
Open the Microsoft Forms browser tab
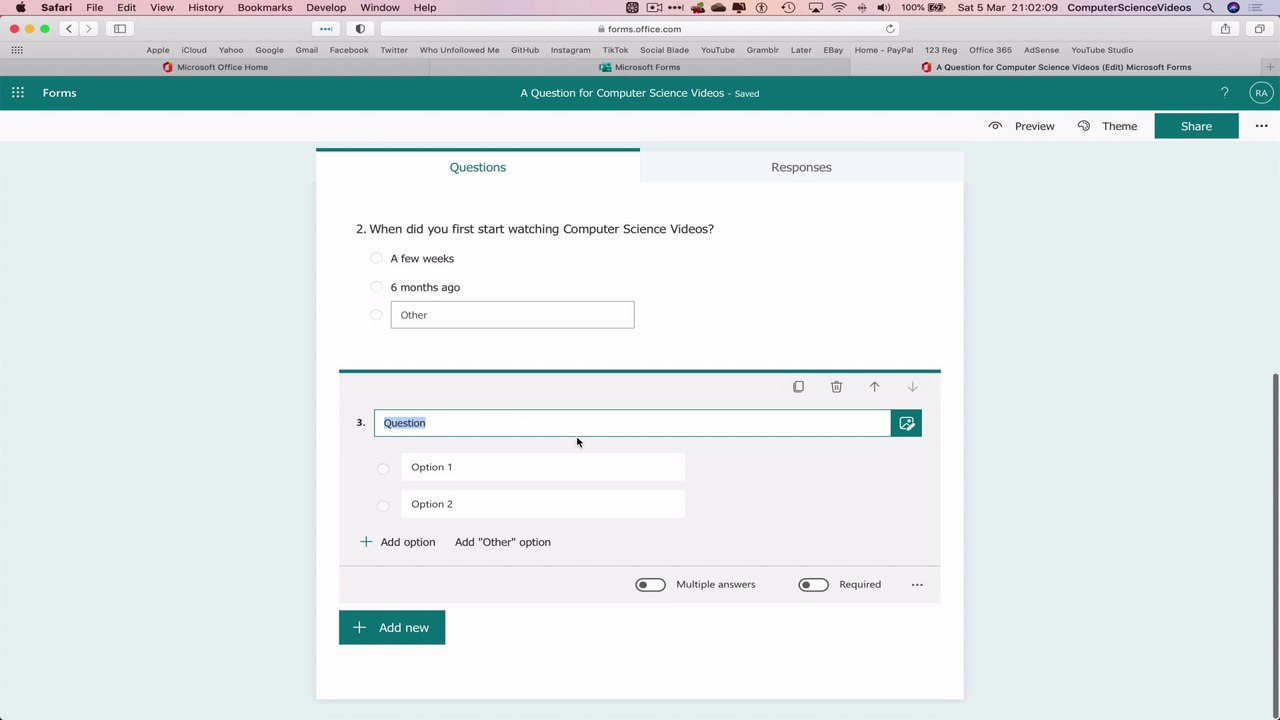[x=640, y=67]
